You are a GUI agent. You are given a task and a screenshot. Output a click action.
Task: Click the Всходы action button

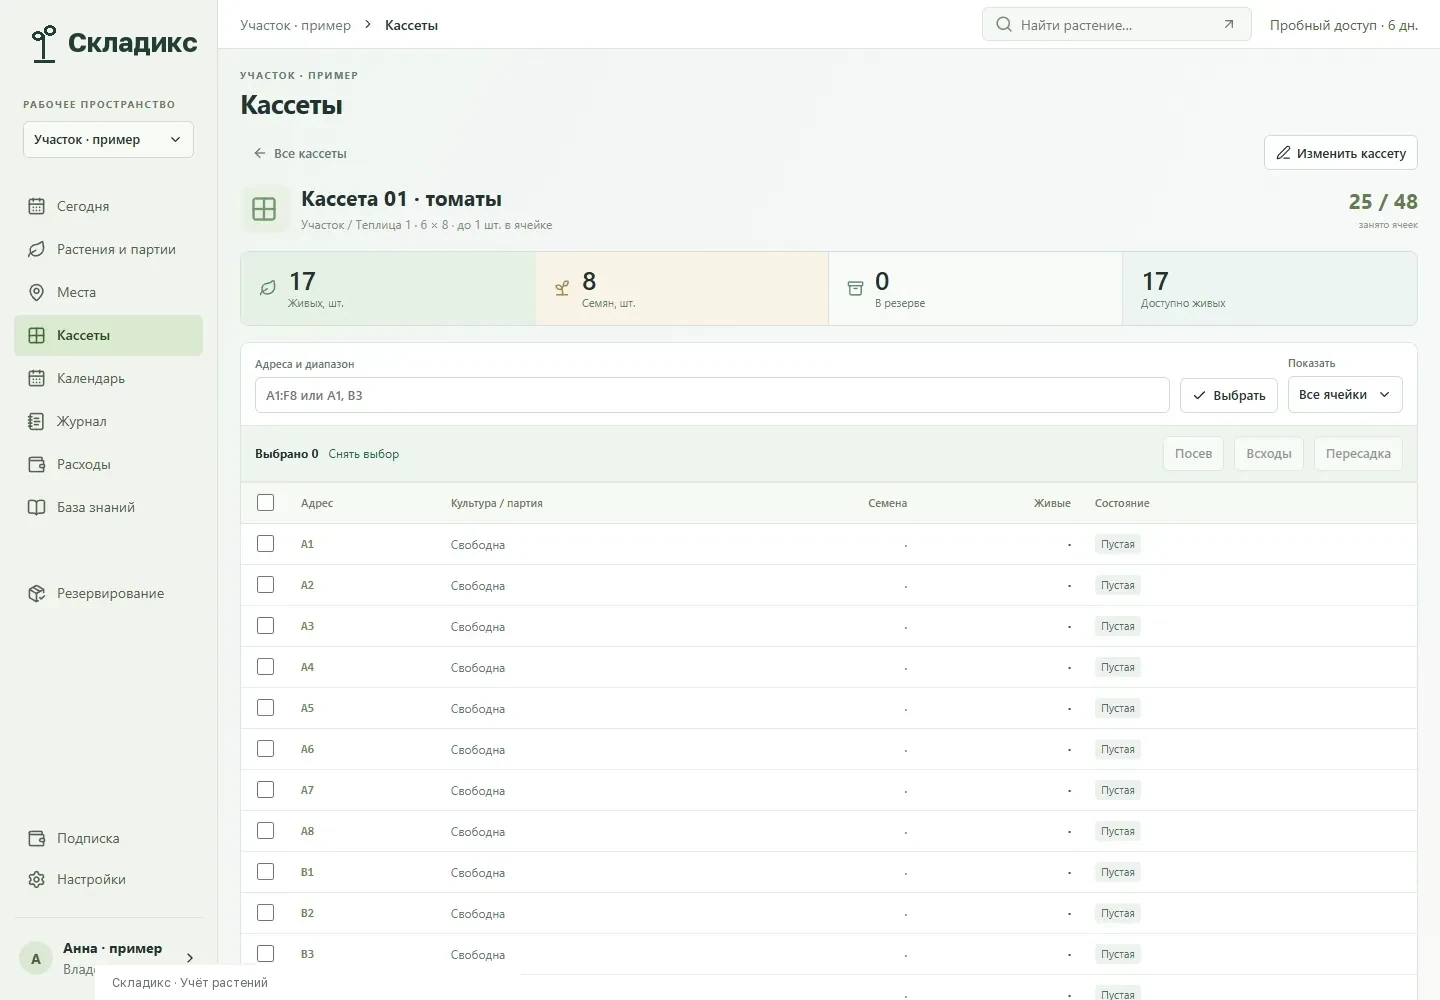pyautogui.click(x=1269, y=454)
